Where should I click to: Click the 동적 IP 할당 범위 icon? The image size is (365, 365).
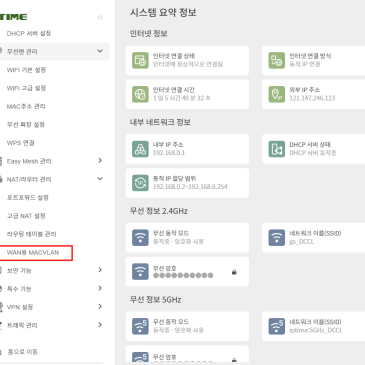[x=140, y=183]
